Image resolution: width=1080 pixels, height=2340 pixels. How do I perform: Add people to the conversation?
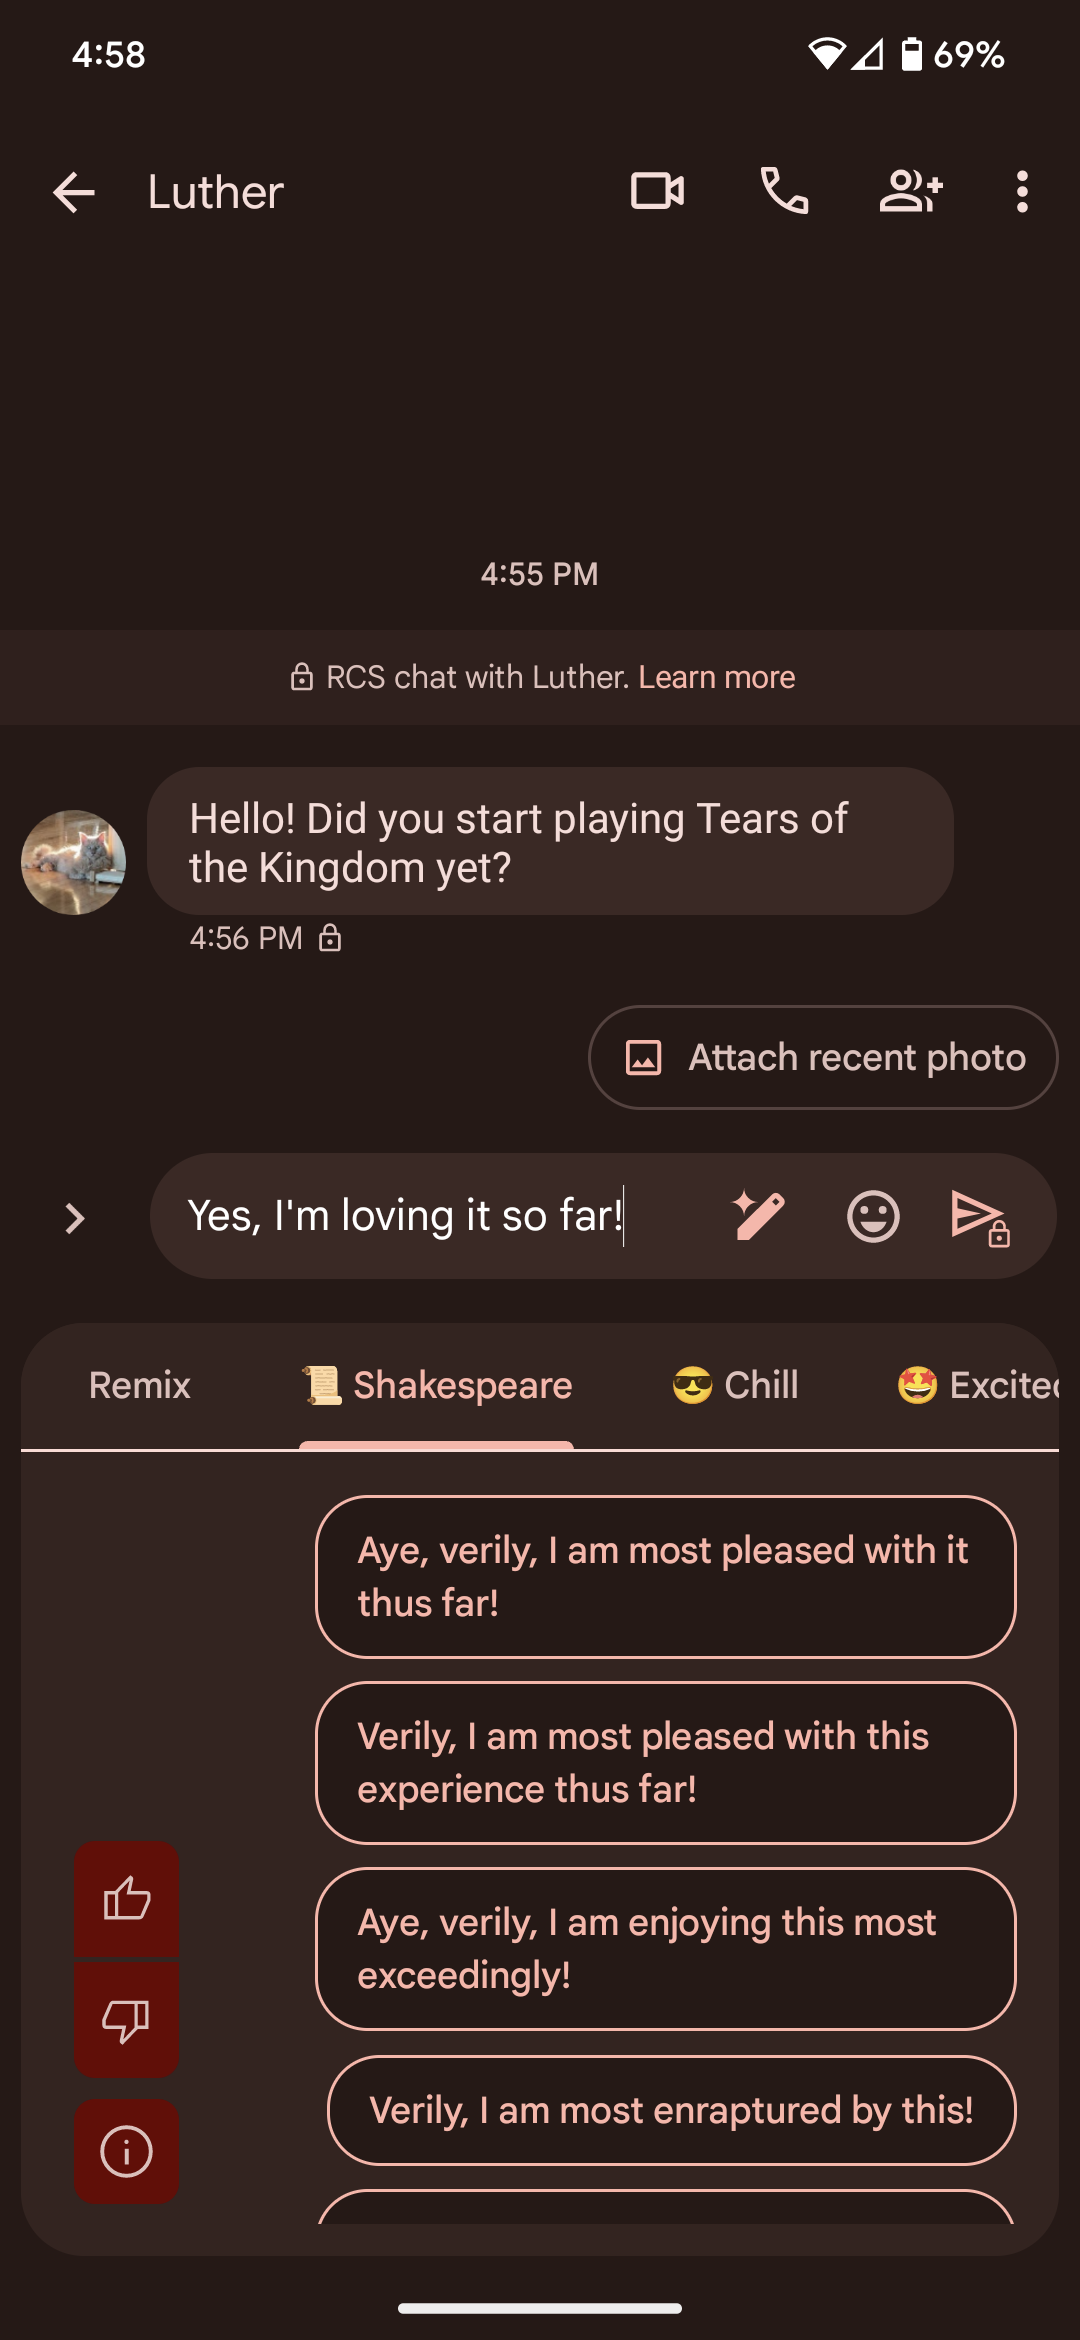(910, 191)
